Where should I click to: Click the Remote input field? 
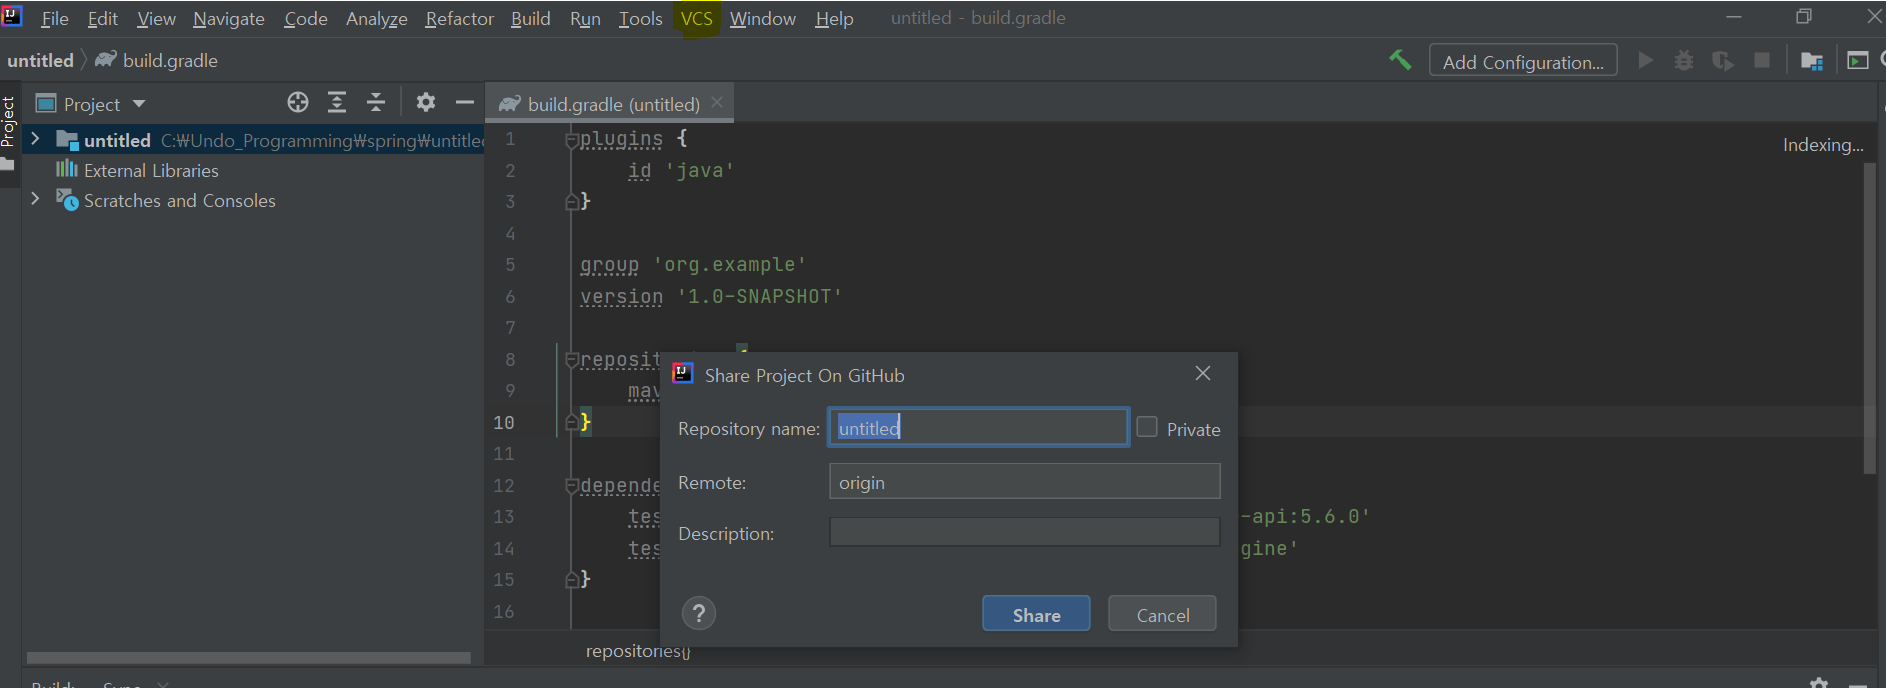(x=1024, y=481)
